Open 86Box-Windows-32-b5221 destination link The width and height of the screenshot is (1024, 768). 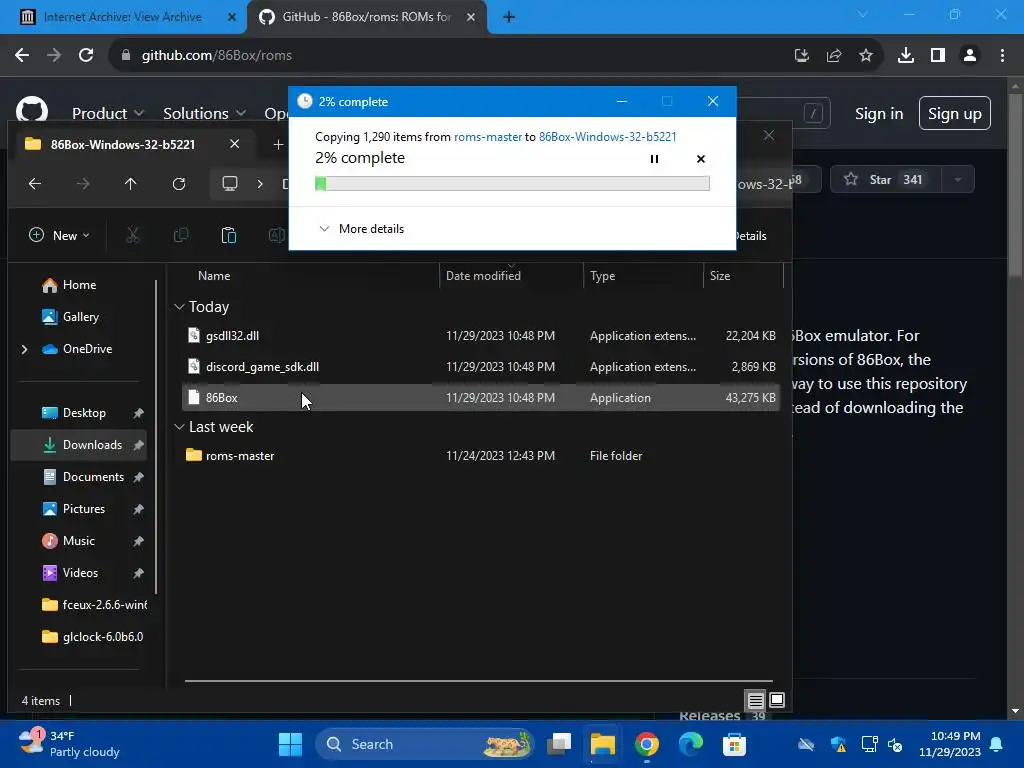[x=607, y=136]
